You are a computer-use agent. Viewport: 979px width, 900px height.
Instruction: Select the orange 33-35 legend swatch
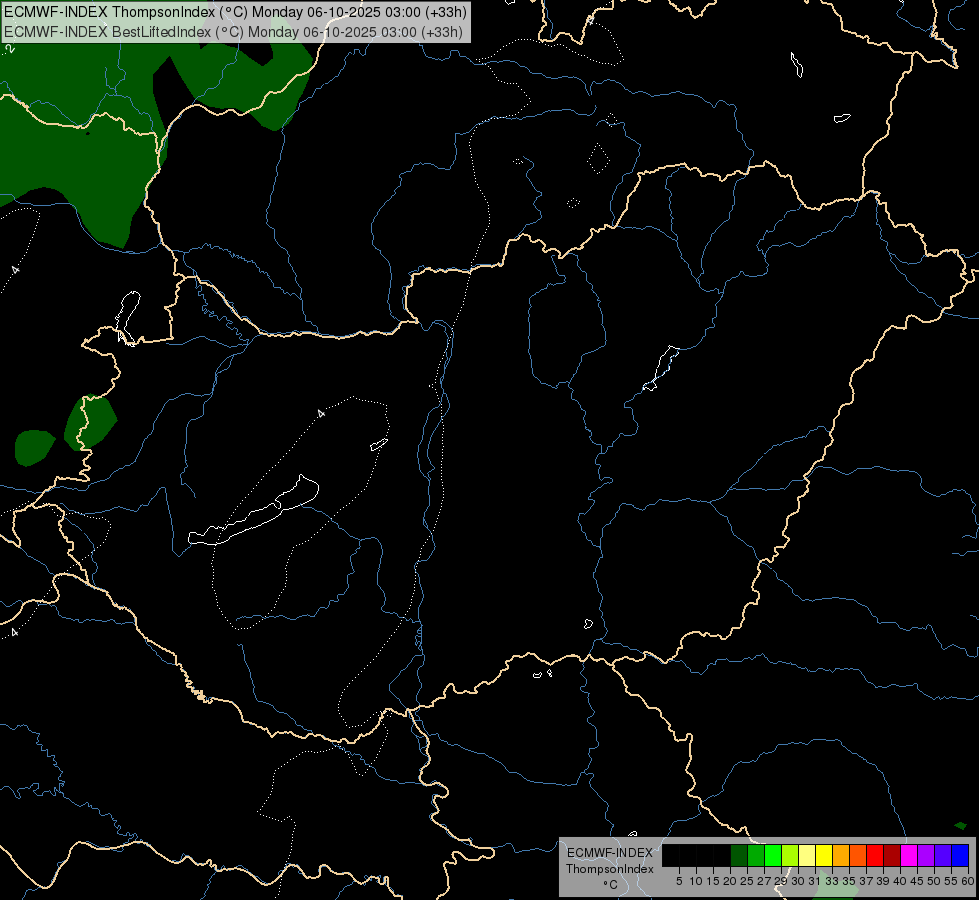point(841,855)
